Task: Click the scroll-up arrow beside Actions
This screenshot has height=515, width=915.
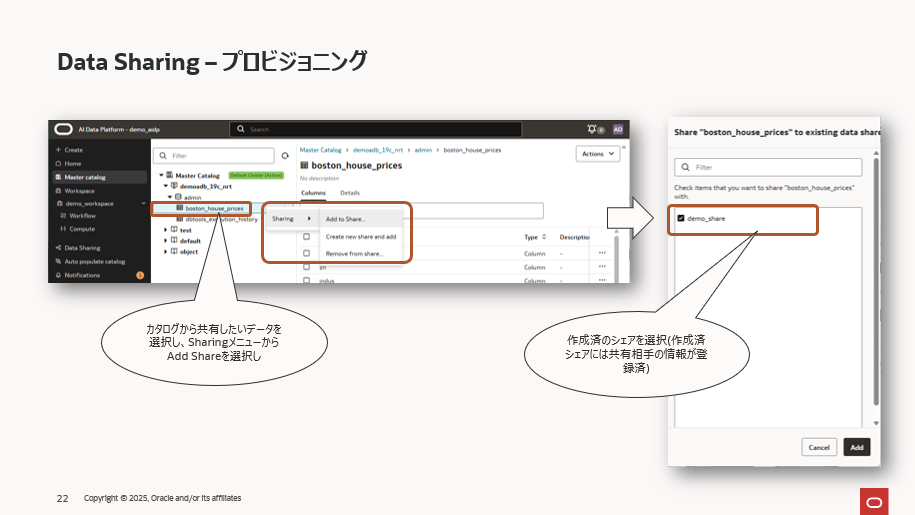Action: tap(624, 147)
